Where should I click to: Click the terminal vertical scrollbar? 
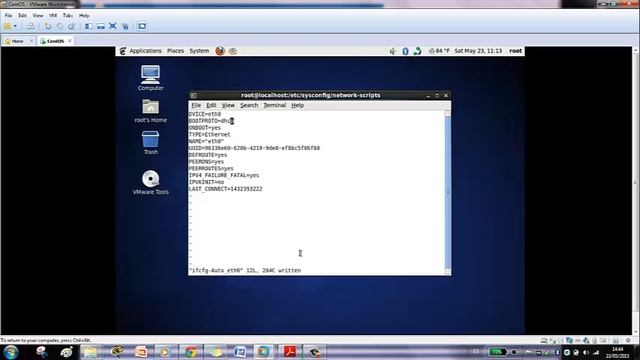point(448,193)
